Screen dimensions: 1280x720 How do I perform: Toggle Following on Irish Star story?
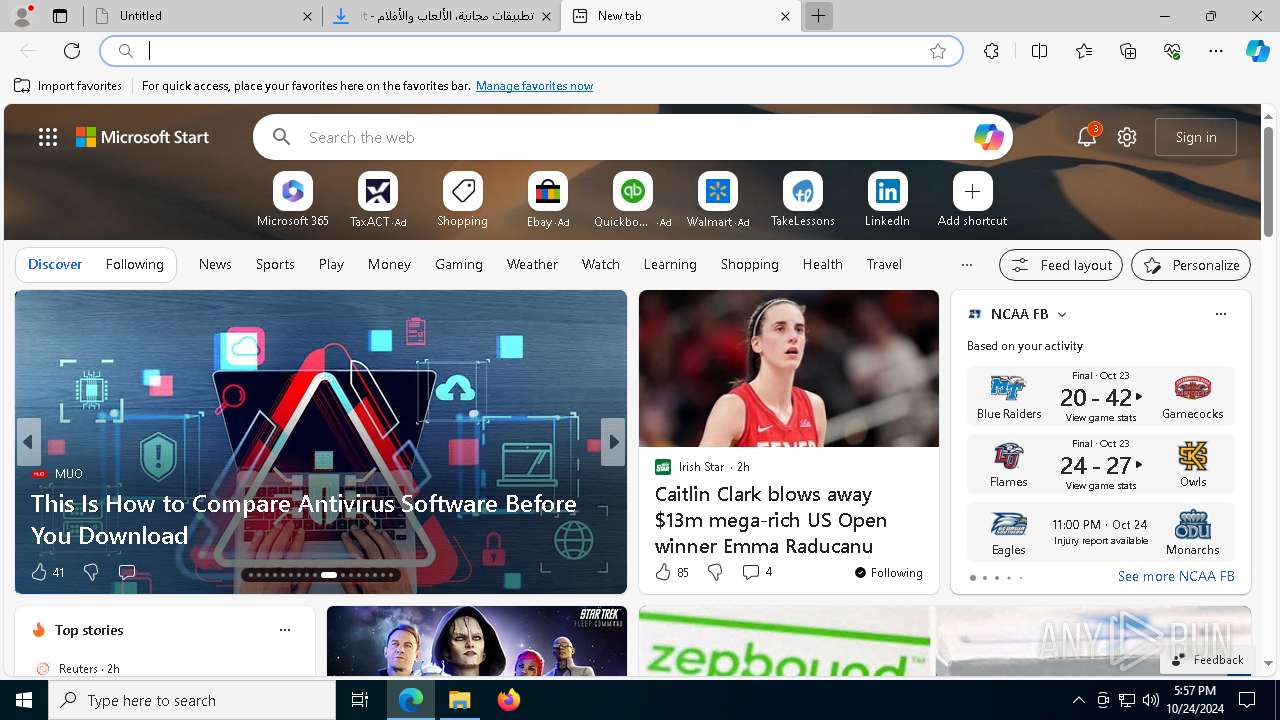tap(888, 573)
